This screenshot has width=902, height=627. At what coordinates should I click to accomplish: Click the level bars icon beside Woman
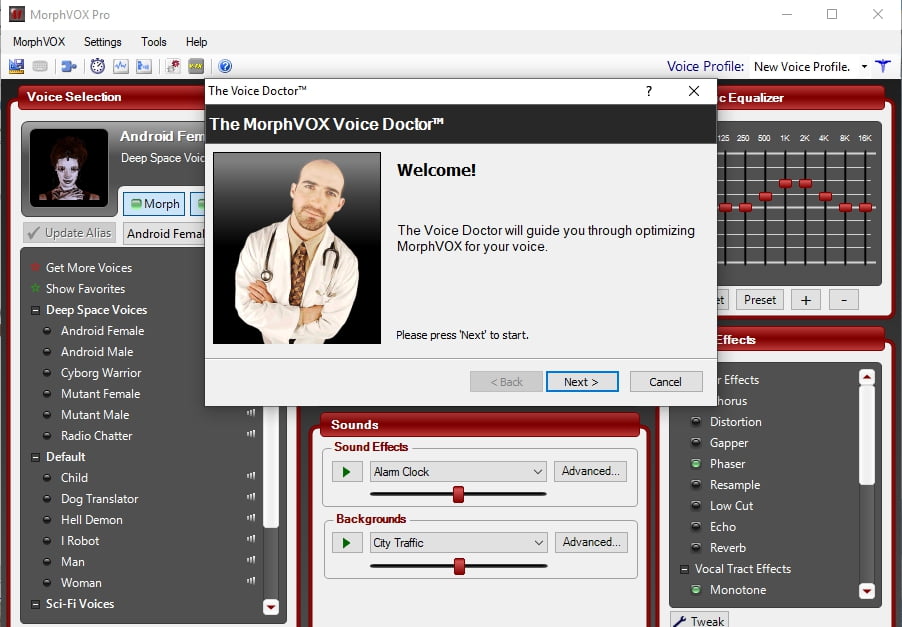tap(251, 580)
